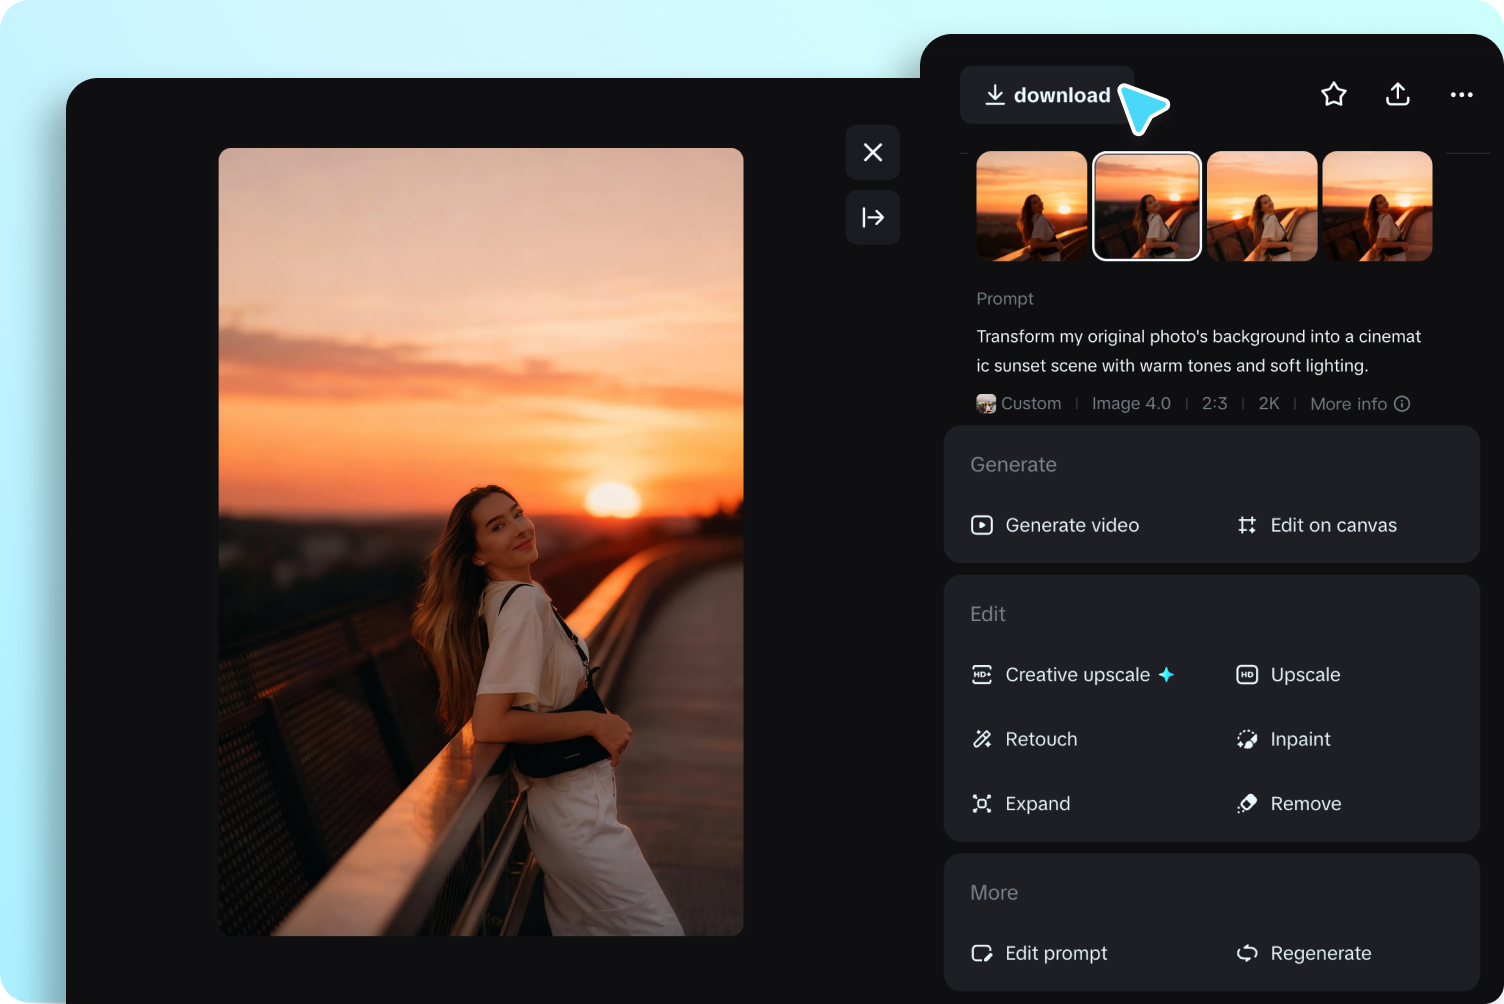1504x1004 pixels.
Task: Select the third sunset thumbnail
Action: click(1262, 206)
